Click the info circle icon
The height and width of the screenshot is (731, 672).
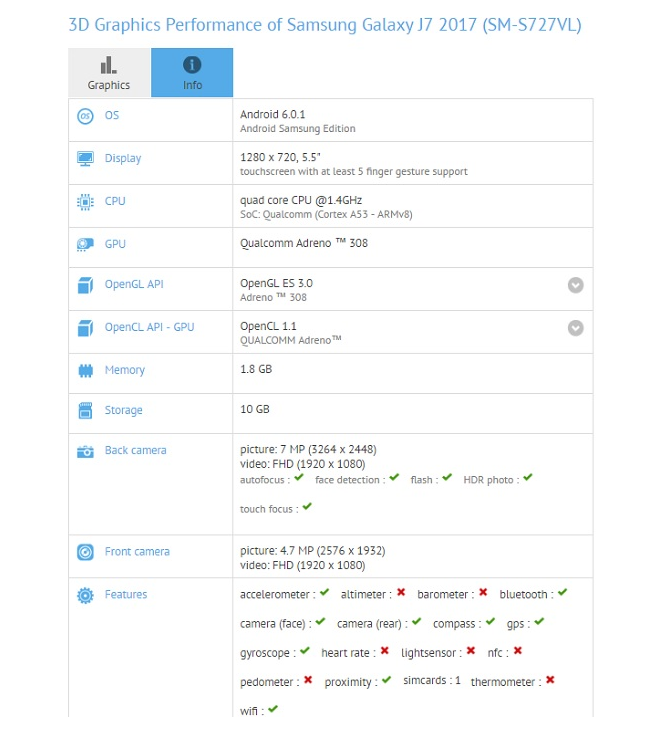(192, 64)
